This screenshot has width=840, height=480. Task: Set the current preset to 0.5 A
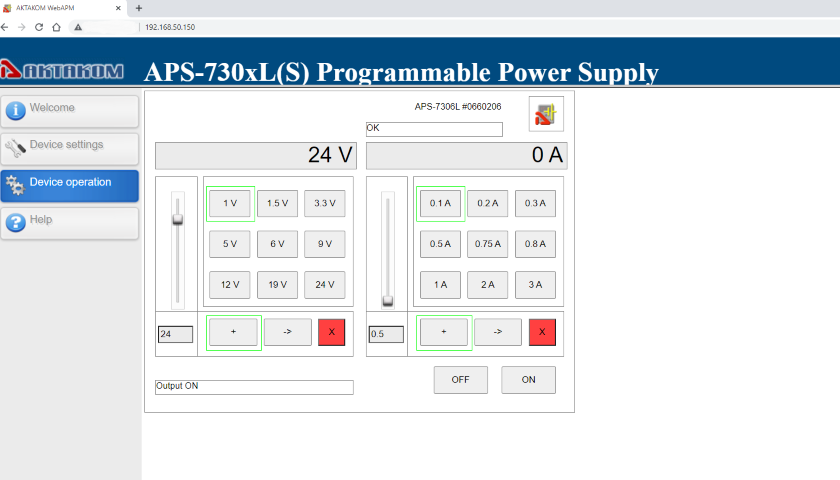click(440, 244)
